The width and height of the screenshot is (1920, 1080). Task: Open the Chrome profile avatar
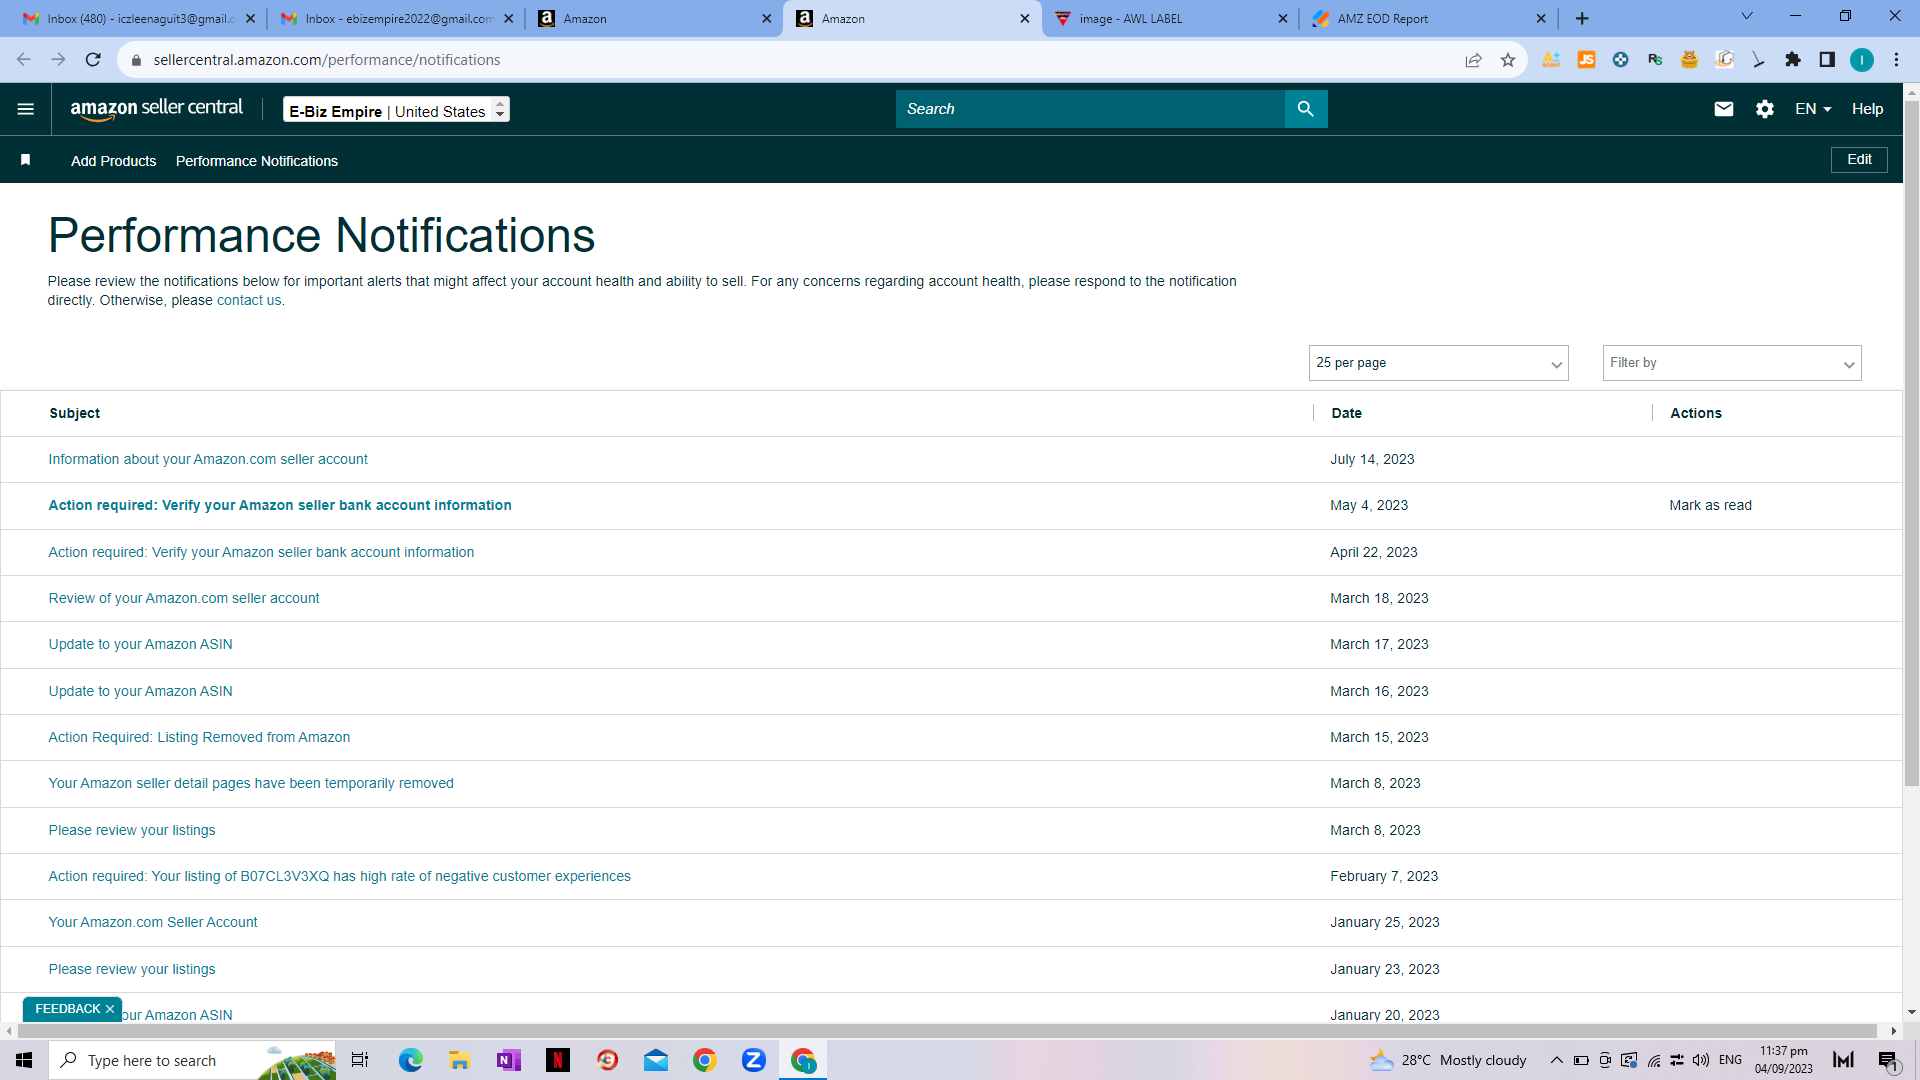(x=1862, y=60)
